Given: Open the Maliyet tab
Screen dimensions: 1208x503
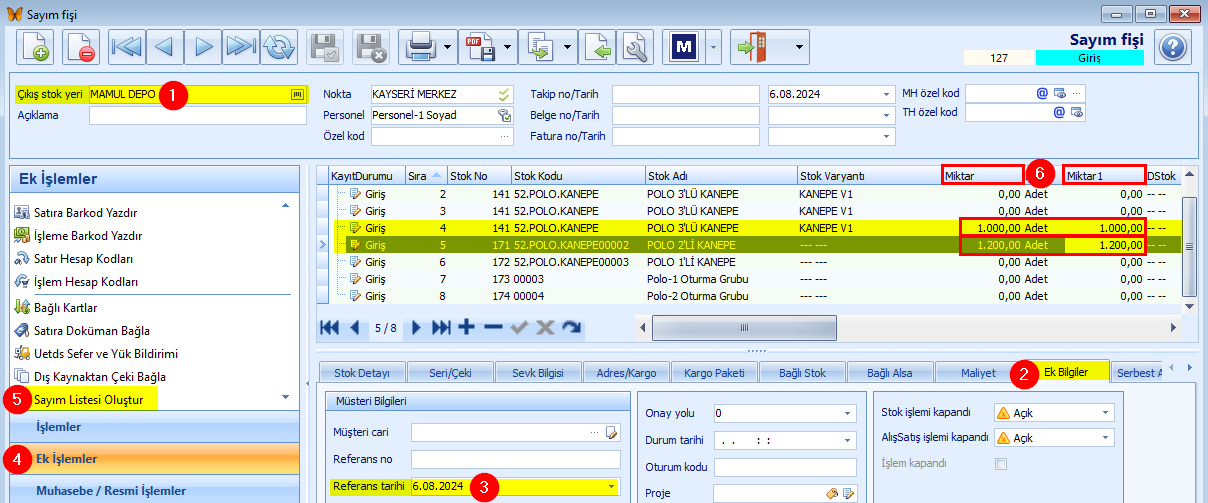Looking at the screenshot, I should tap(977, 372).
